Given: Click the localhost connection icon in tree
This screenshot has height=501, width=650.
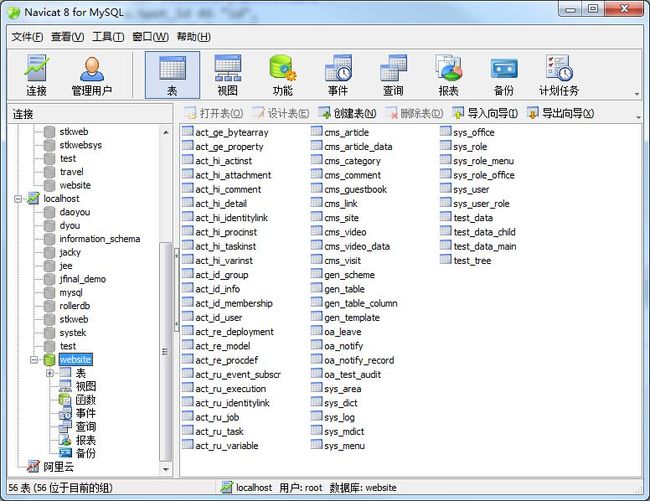Looking at the screenshot, I should pos(33,198).
